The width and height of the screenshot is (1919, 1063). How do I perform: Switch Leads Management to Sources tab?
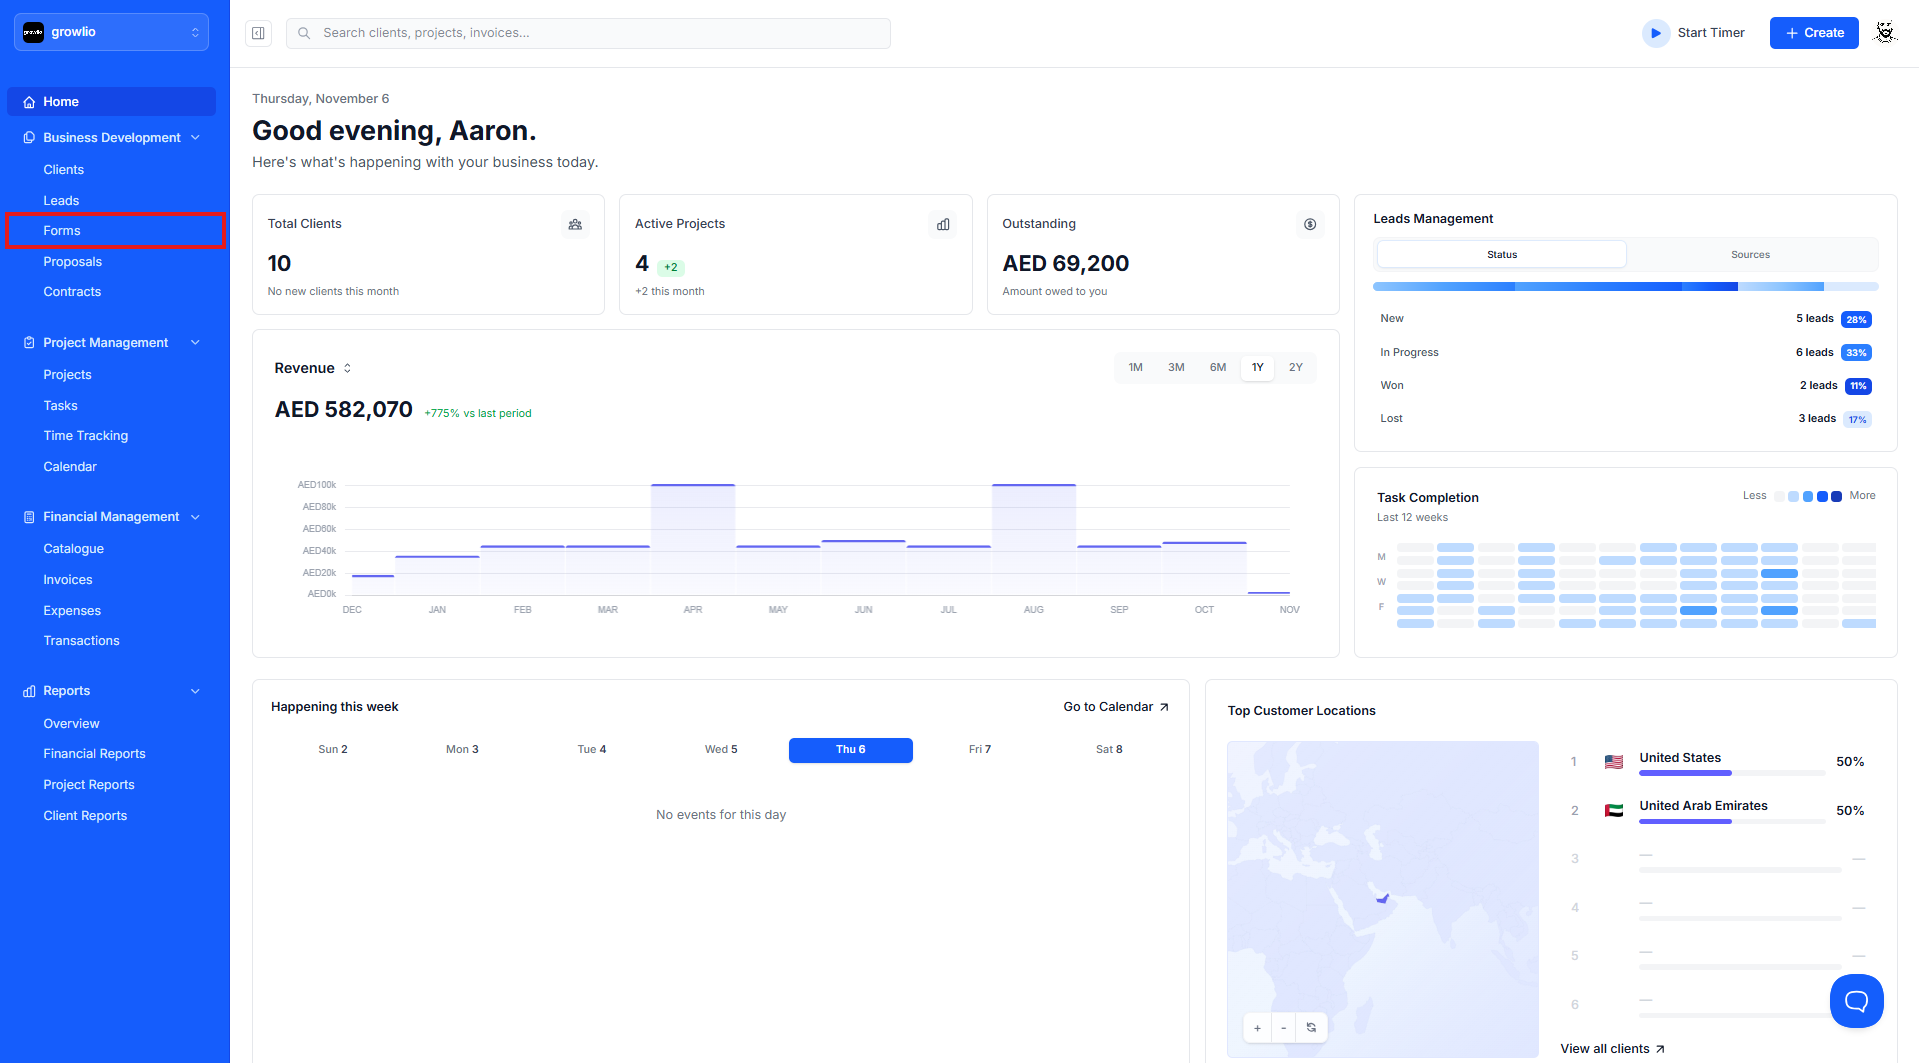click(x=1750, y=255)
